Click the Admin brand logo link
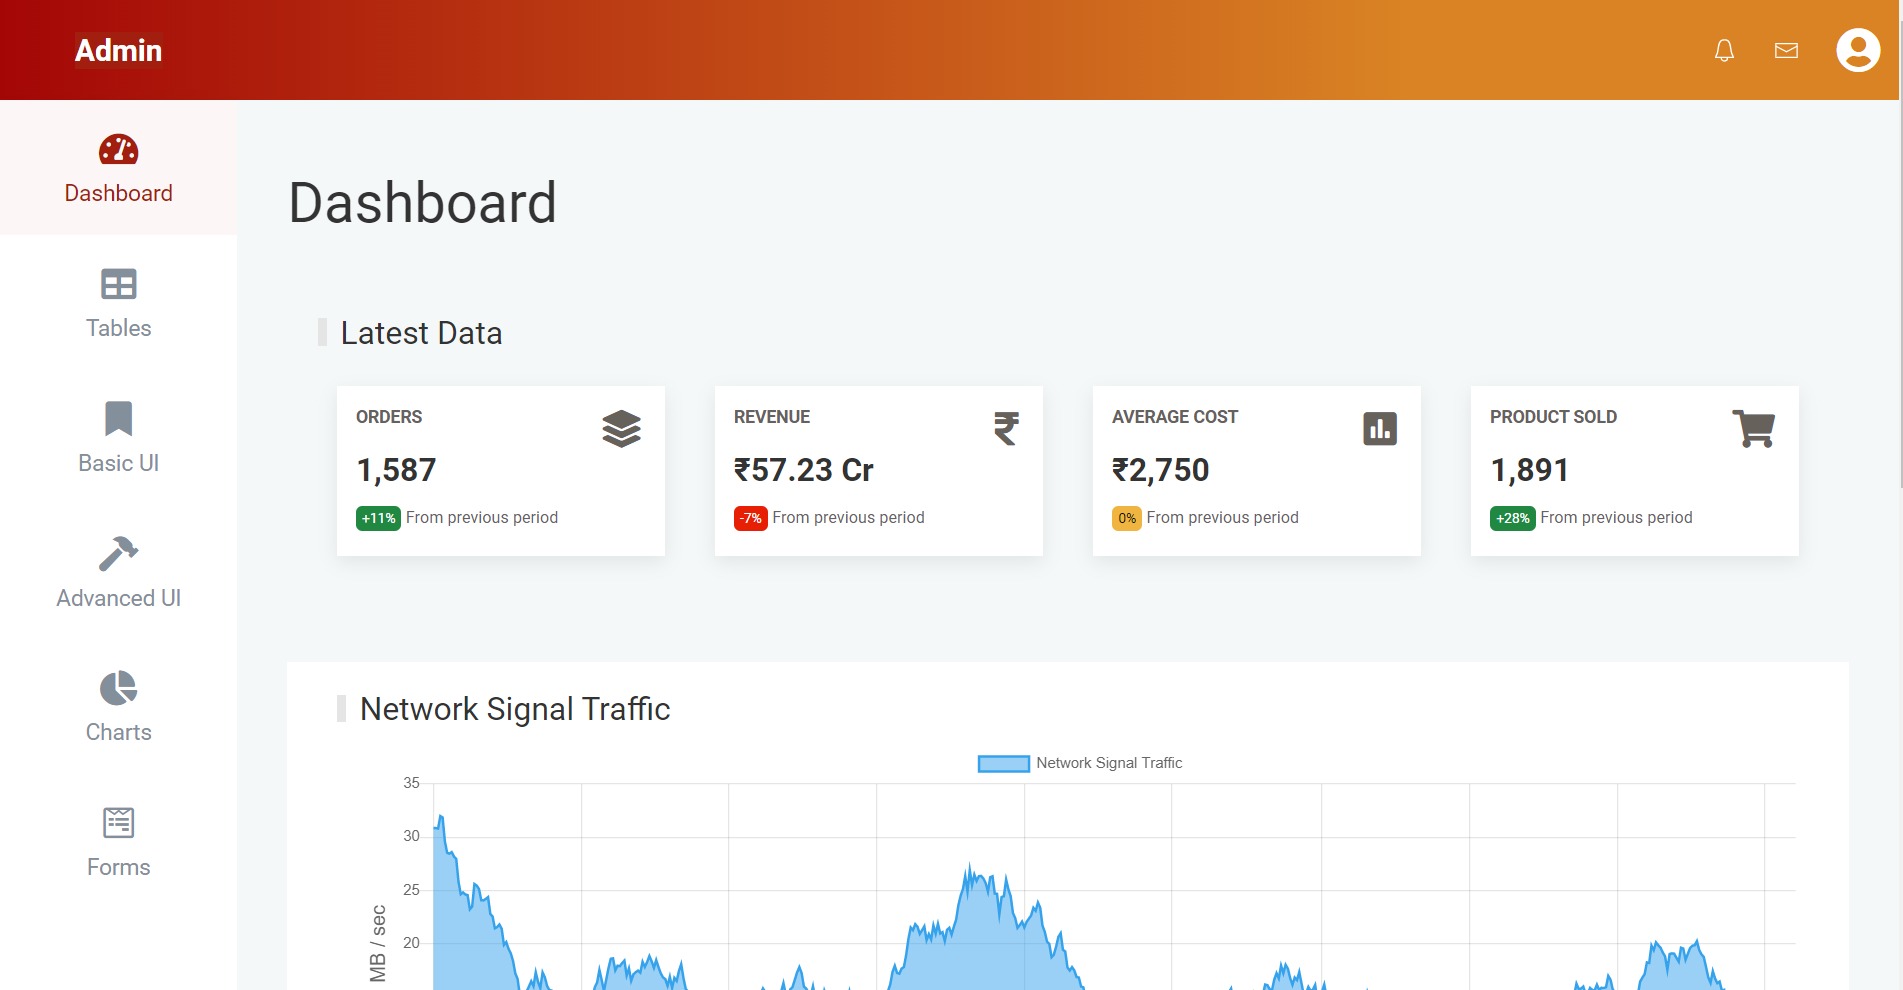This screenshot has height=990, width=1903. (x=118, y=50)
